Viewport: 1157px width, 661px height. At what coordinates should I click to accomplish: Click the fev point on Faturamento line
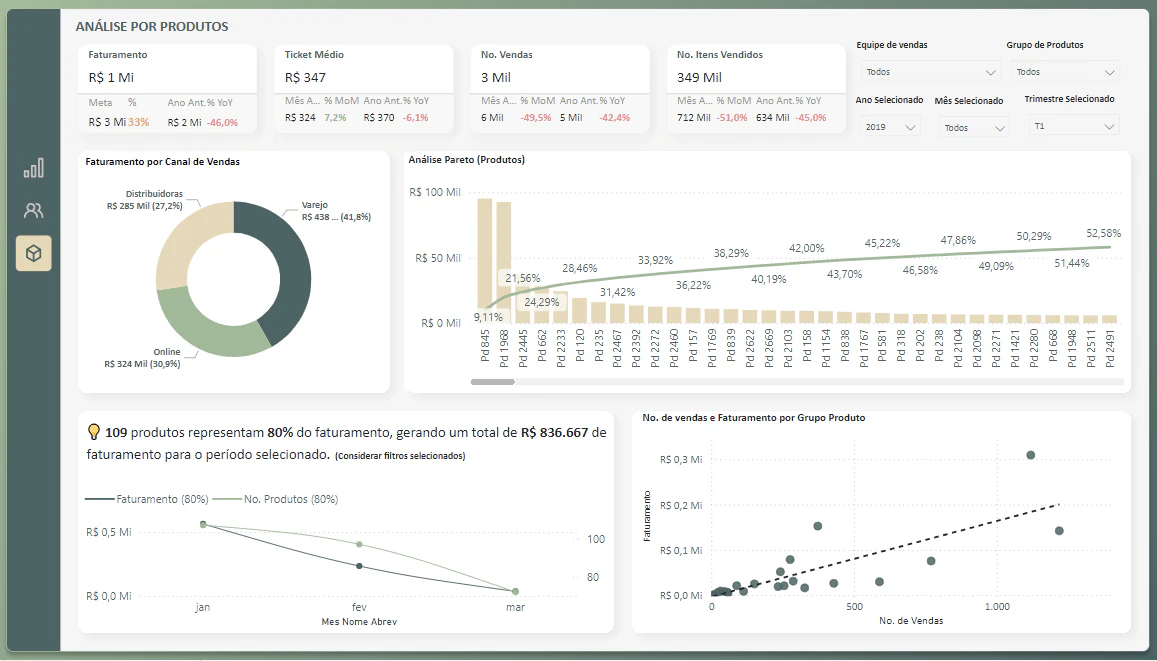click(359, 566)
